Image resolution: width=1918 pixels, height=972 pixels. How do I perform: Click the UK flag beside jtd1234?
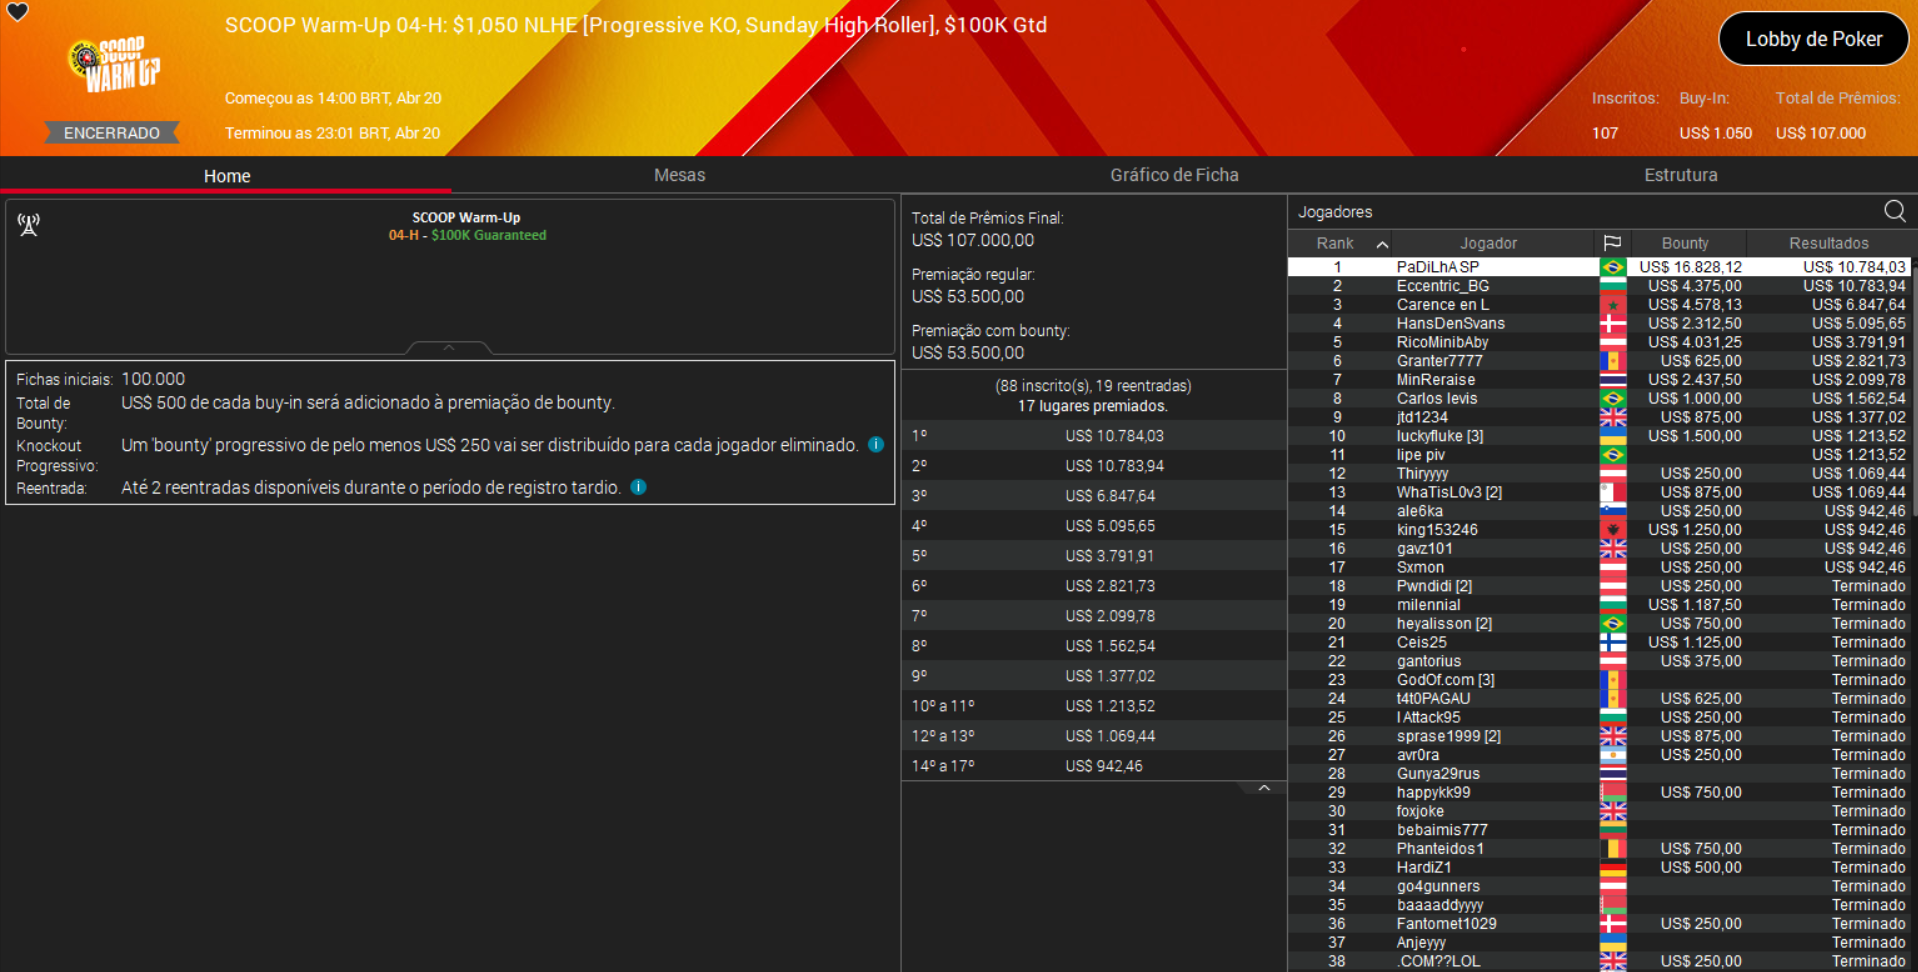(x=1612, y=418)
